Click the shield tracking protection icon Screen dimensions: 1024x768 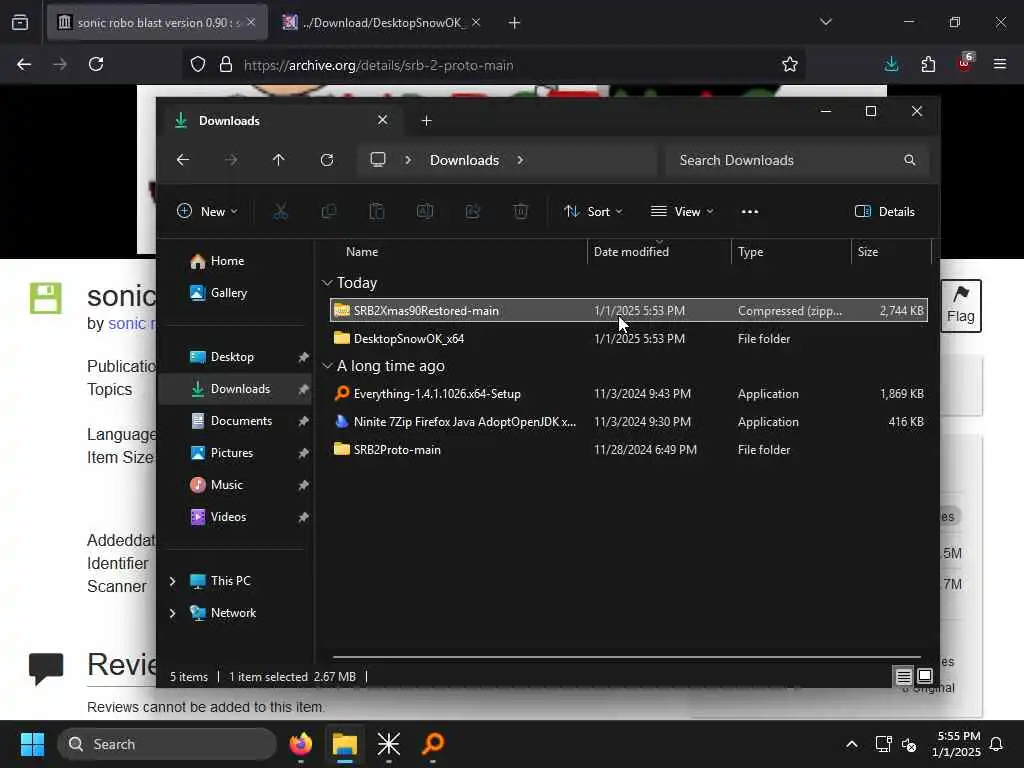pos(198,64)
